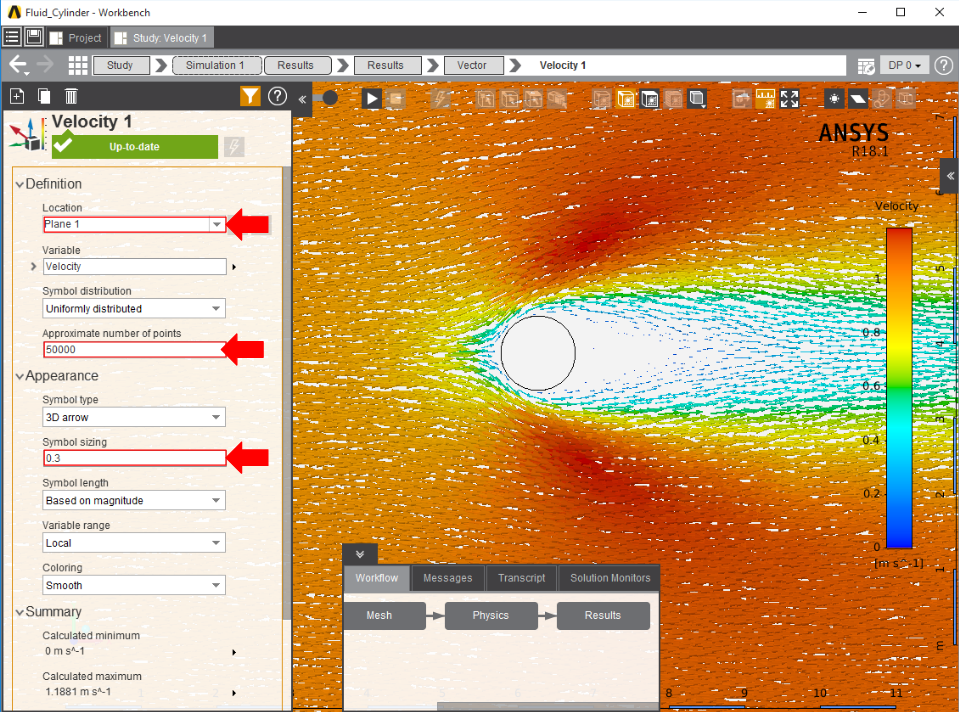Image resolution: width=959 pixels, height=712 pixels.
Task: Click the dark wireframe cube display icon
Action: 650,98
